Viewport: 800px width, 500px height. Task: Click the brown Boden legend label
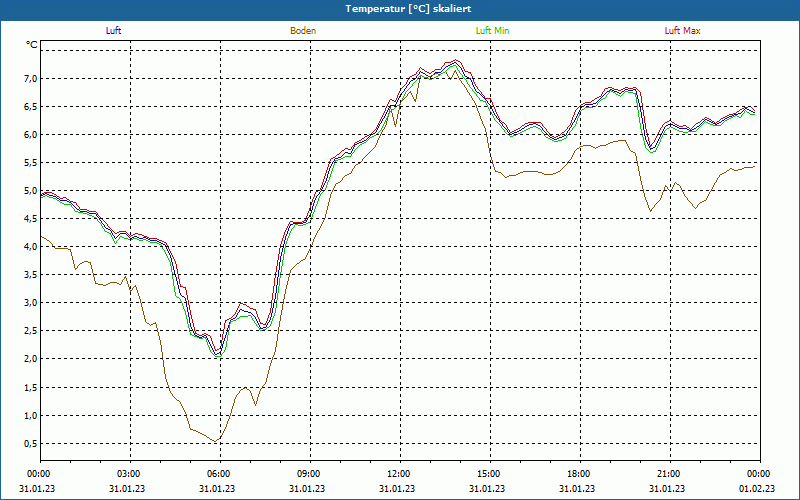point(303,31)
